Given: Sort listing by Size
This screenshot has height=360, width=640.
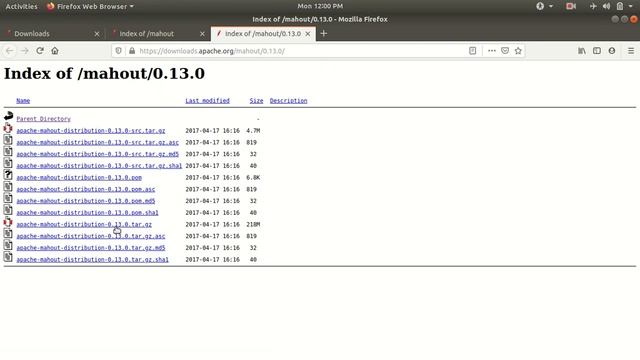Looking at the screenshot, I should coord(256,100).
